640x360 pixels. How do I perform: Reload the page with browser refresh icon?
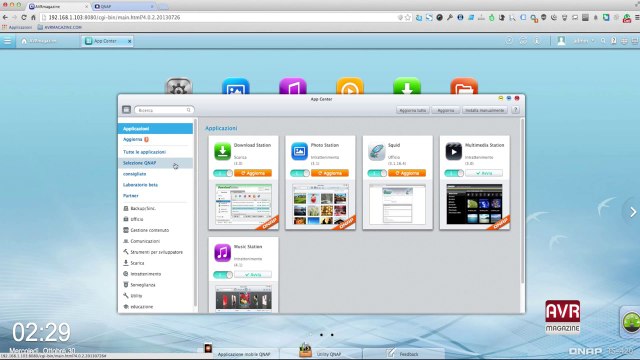pyautogui.click(x=24, y=18)
